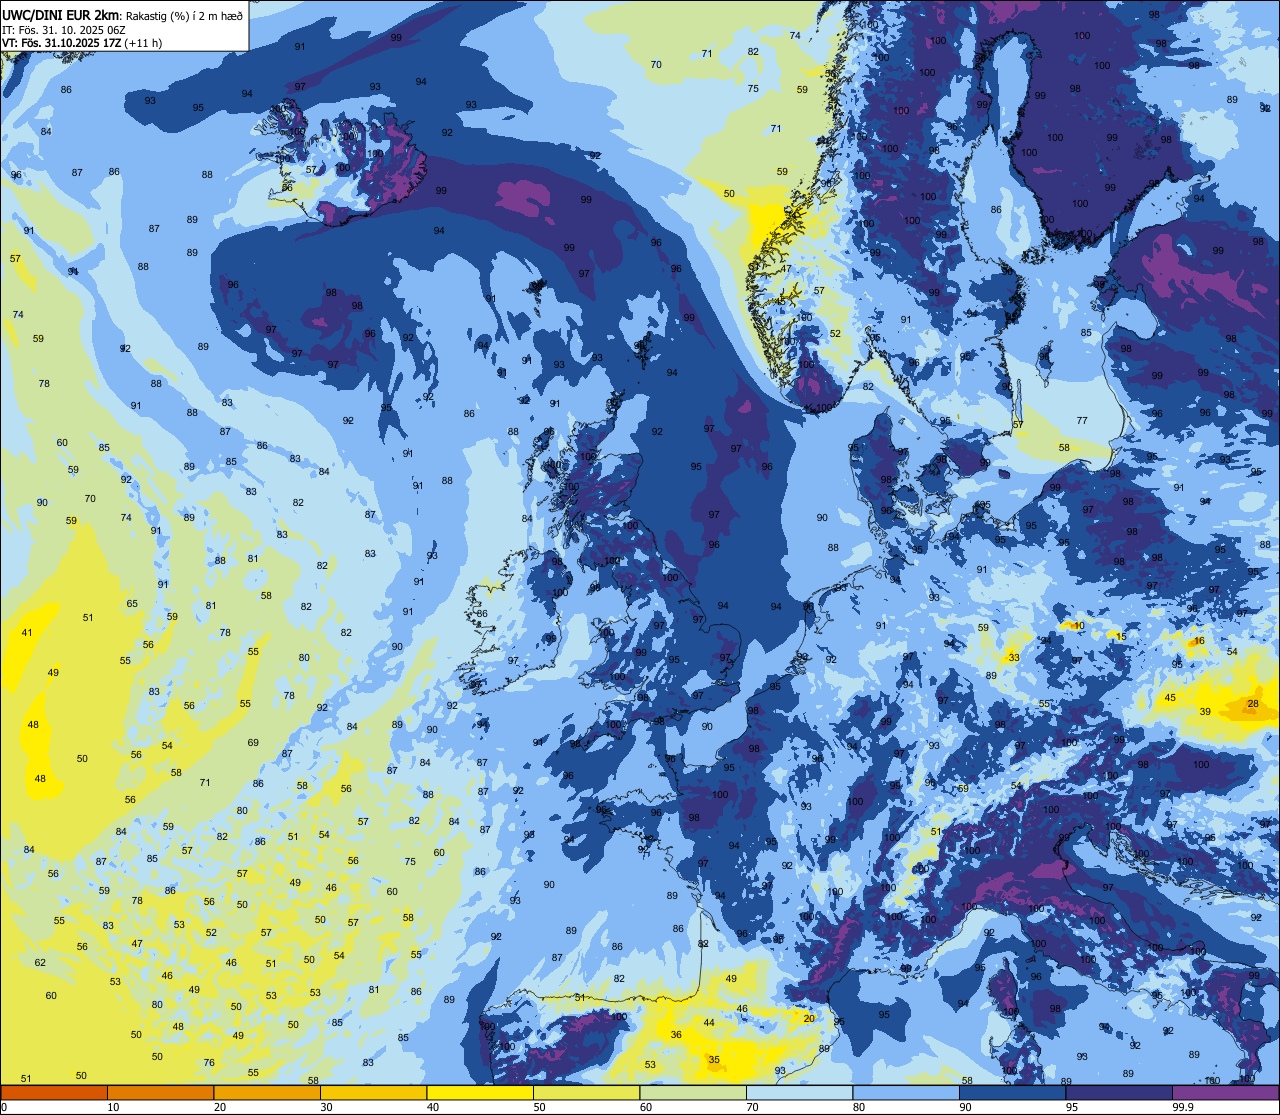The image size is (1280, 1115).
Task: Click the map value '44'
Action: 709,1022
